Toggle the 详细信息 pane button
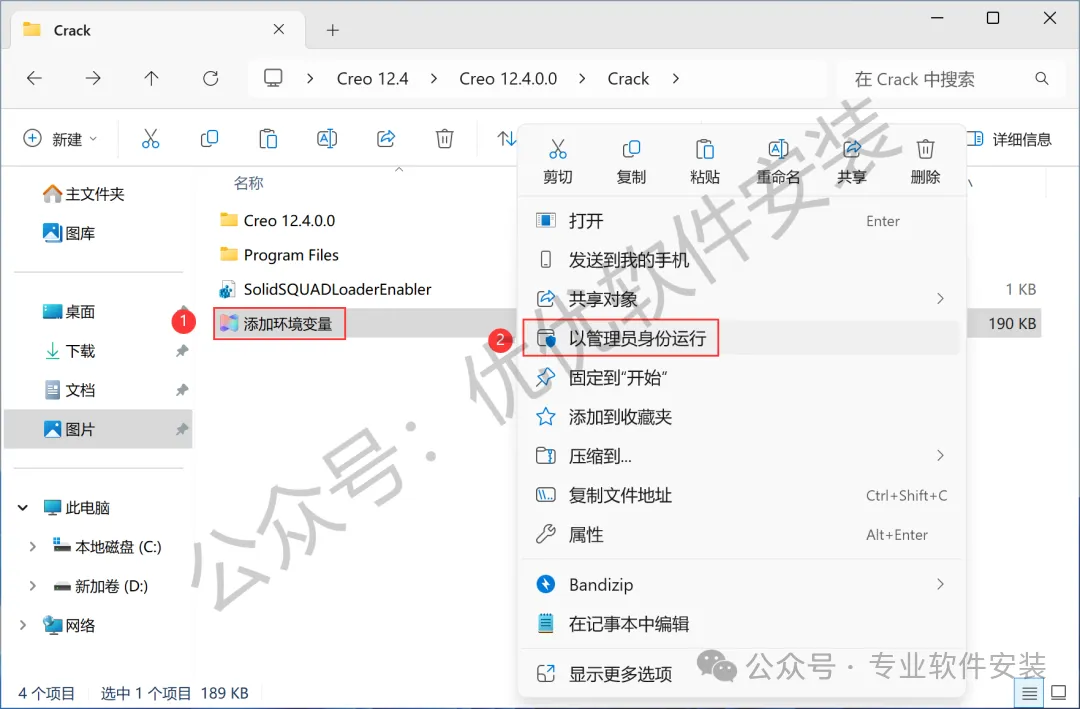This screenshot has width=1080, height=709. tap(1010, 139)
